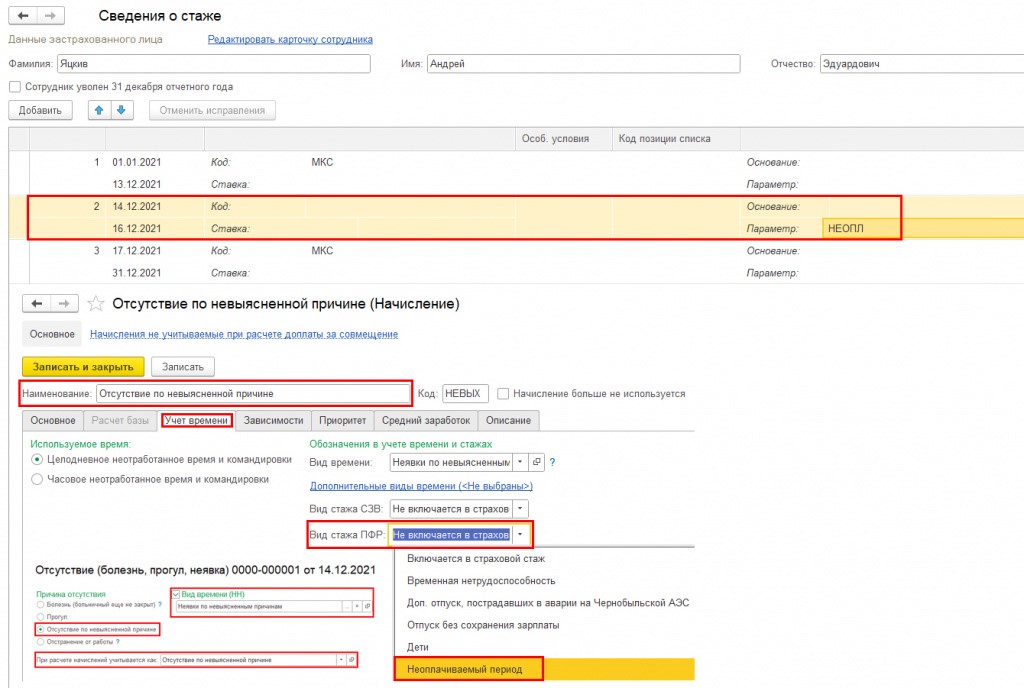Click the Записать button
1024x688 pixels.
(x=183, y=367)
